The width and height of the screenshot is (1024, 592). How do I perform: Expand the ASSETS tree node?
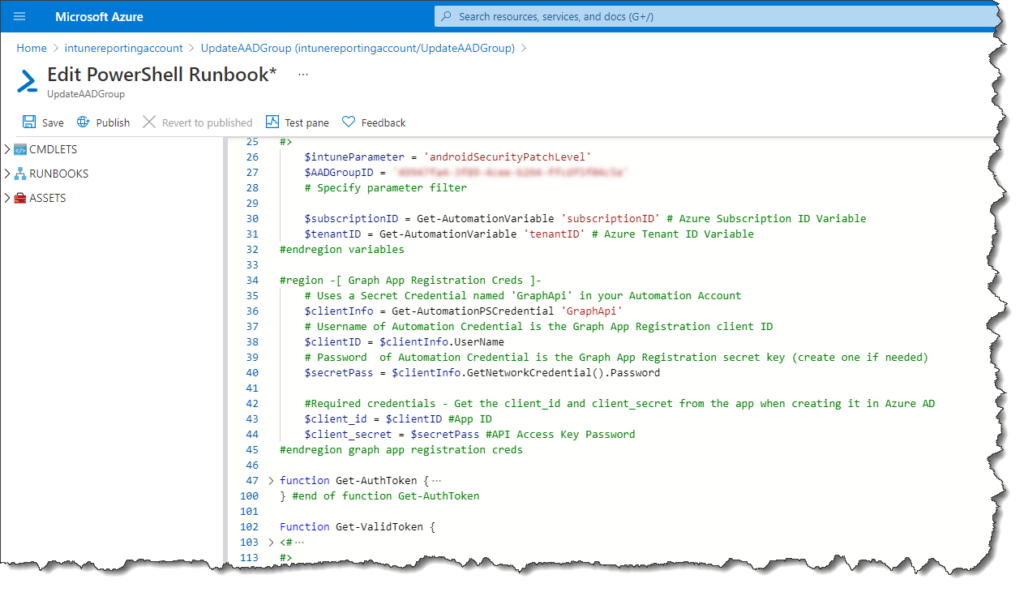pos(7,198)
